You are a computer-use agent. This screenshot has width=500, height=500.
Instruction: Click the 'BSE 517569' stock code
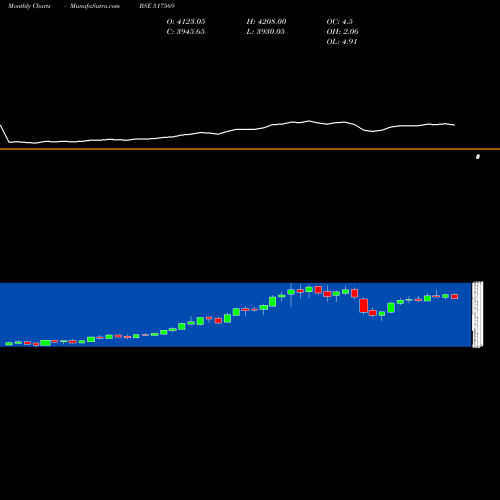click(x=157, y=6)
